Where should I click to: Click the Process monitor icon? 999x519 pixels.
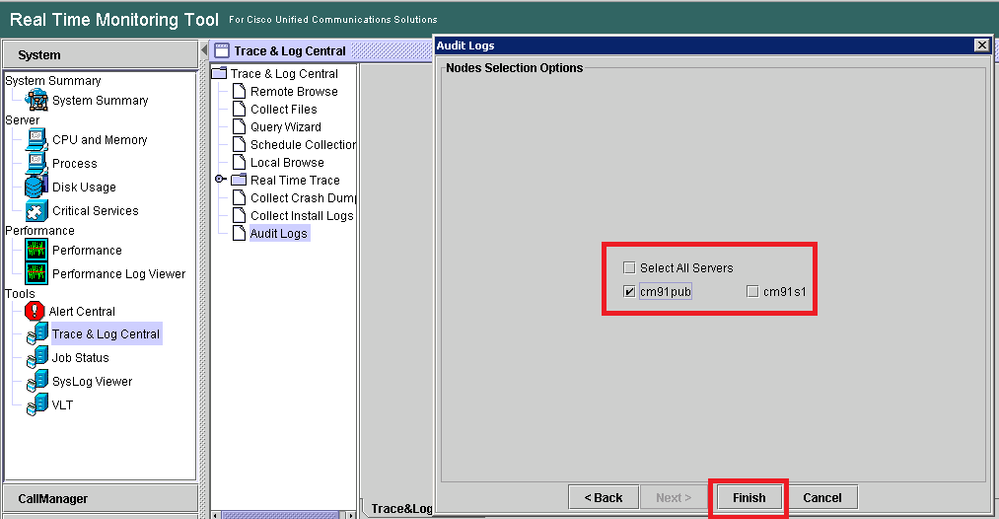pyautogui.click(x=36, y=163)
